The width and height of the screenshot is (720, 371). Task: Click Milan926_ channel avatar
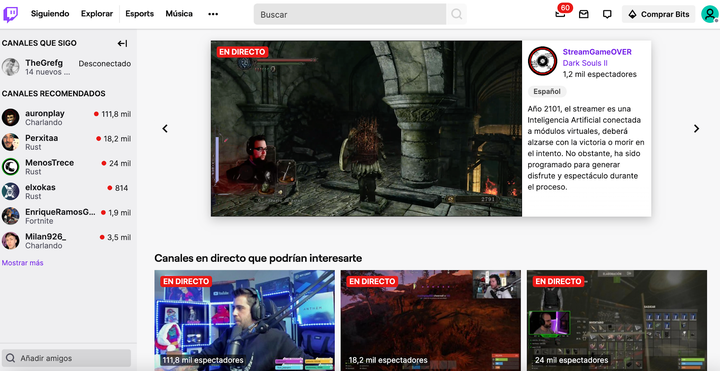click(11, 241)
